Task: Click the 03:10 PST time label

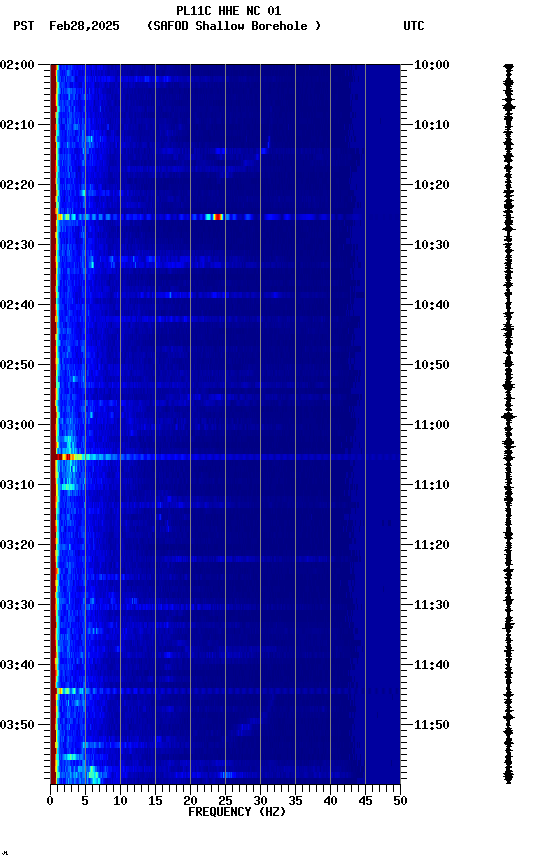Action: point(17,485)
